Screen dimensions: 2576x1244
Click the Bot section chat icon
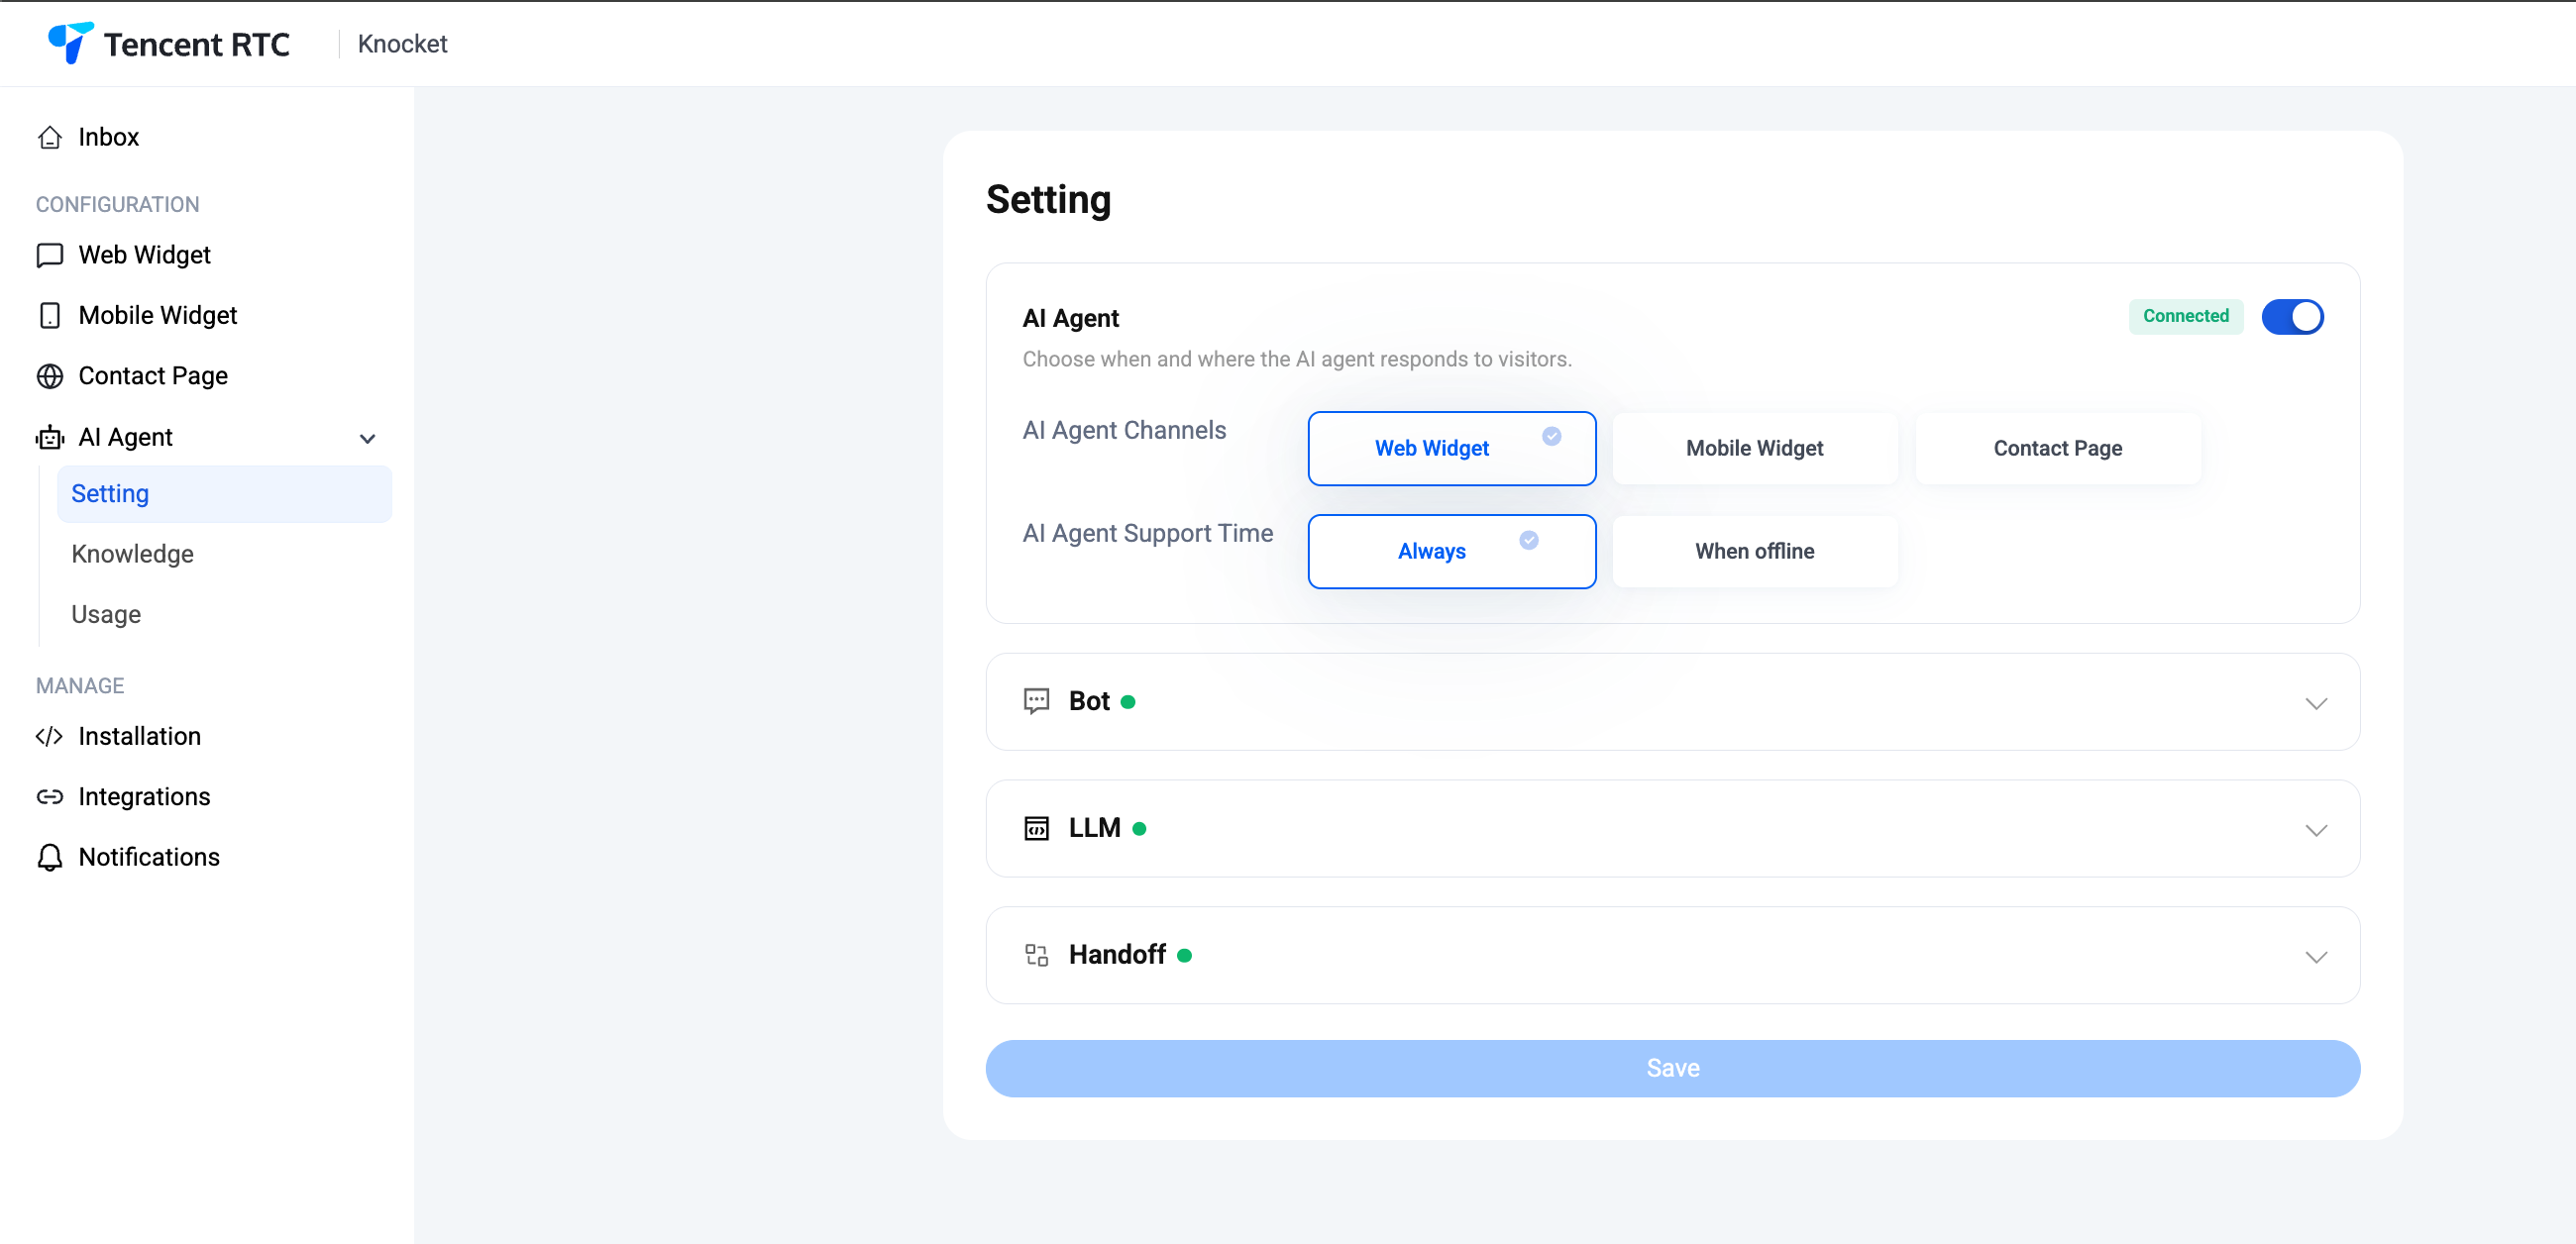pyautogui.click(x=1036, y=701)
